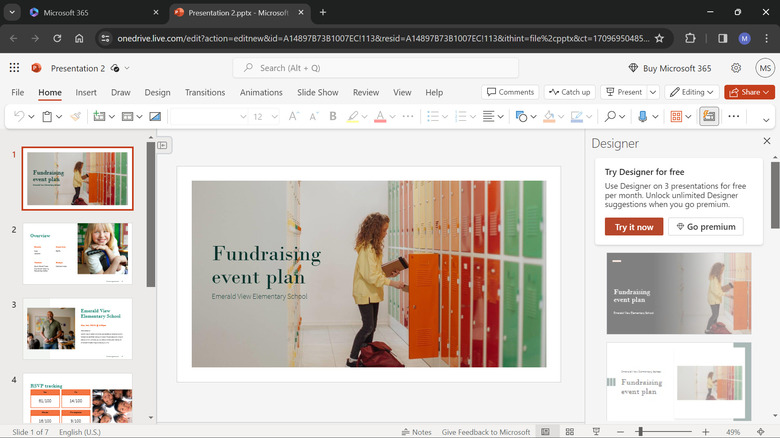Click the Go premium button
This screenshot has height=438, width=780.
point(706,227)
